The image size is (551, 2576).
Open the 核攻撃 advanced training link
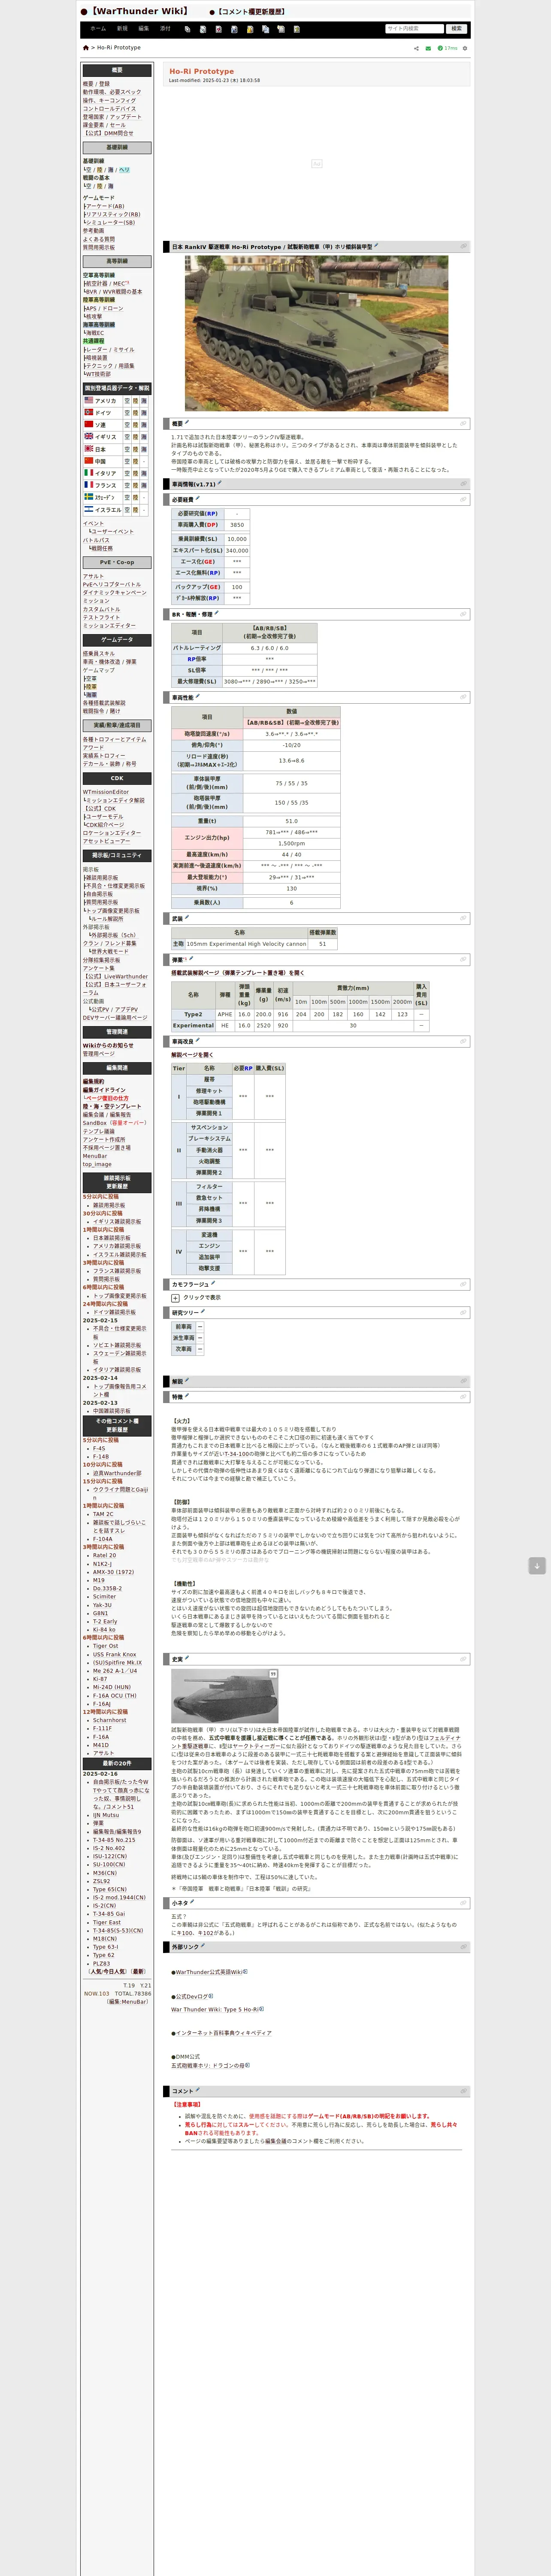click(x=95, y=316)
